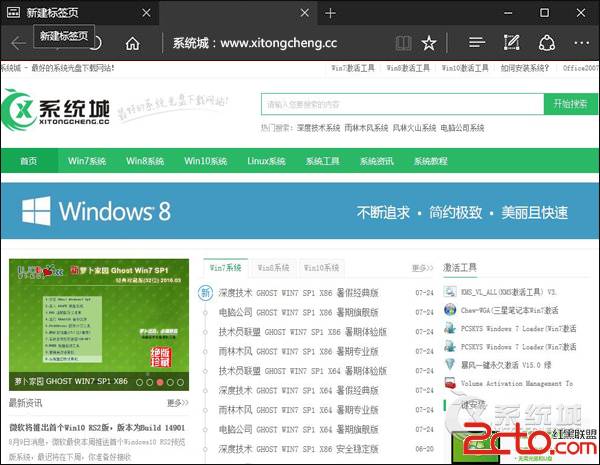The image size is (600, 465).
Task: Open 雨林木风 GHOST WIN7 SP1 X64 暑期专业版
Action: pyautogui.click(x=298, y=410)
